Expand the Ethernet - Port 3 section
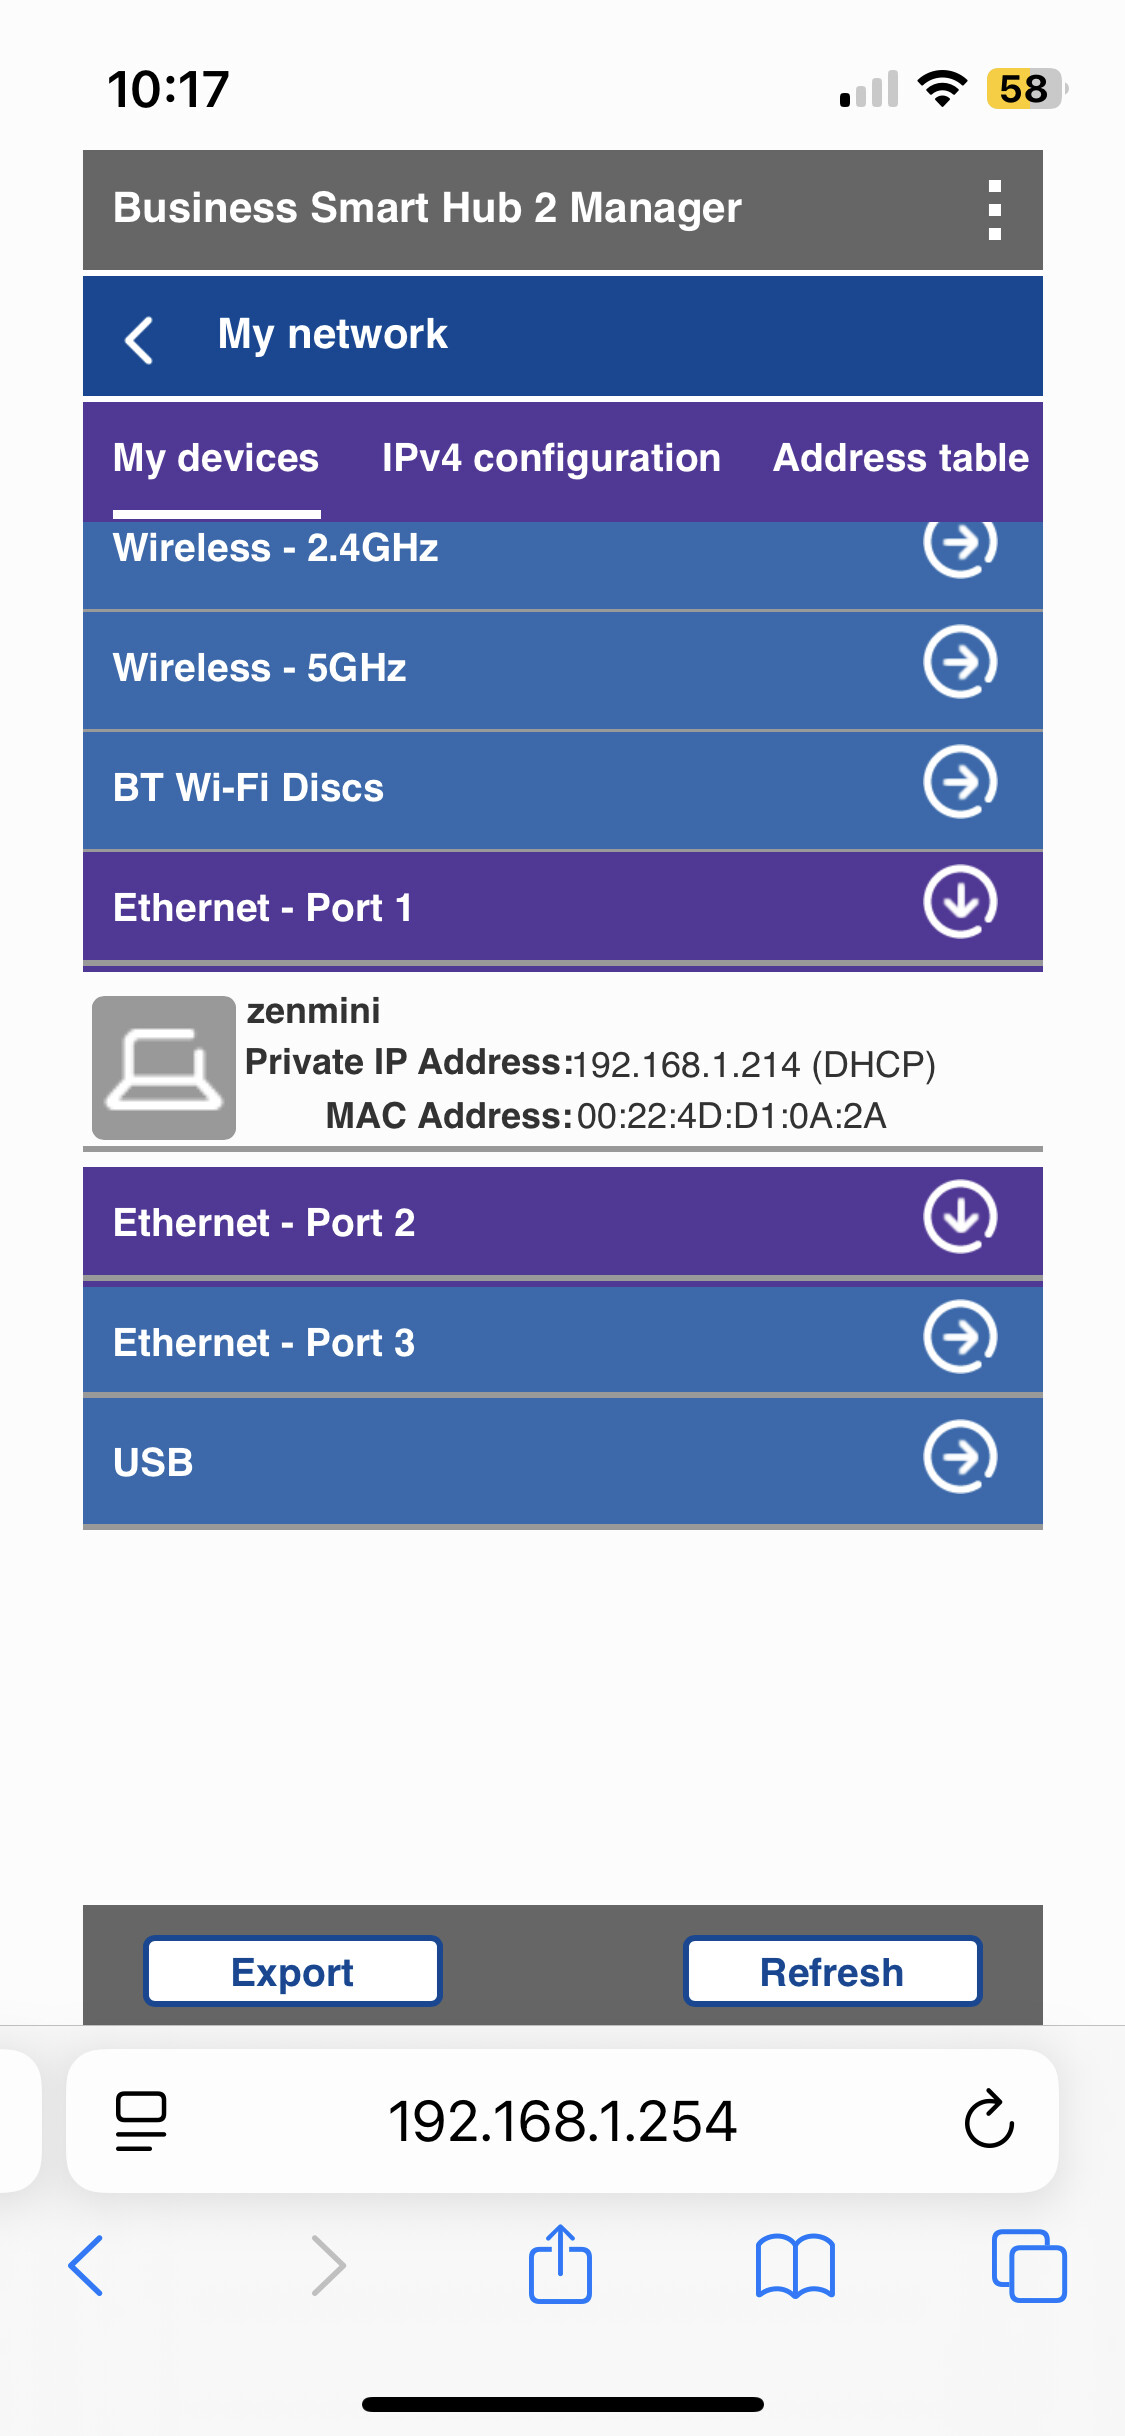The image size is (1125, 2436). tap(563, 1340)
